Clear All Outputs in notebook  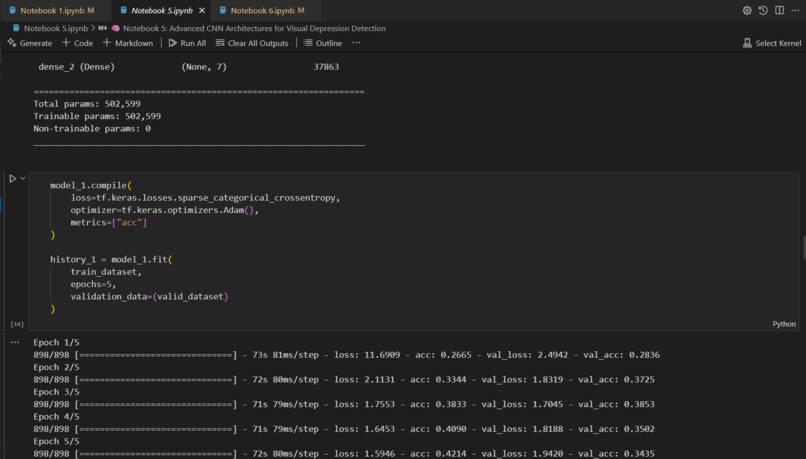252,43
